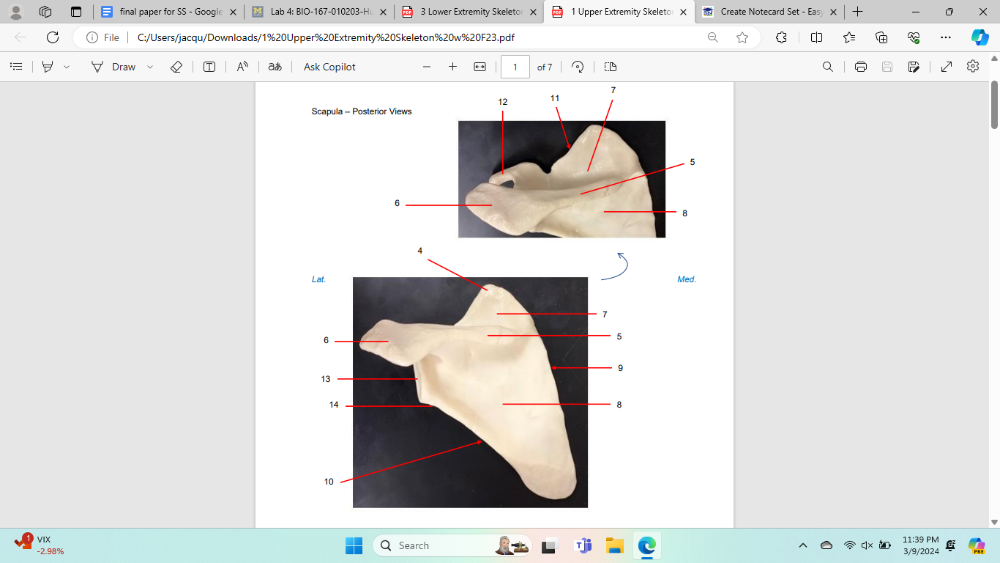The width and height of the screenshot is (1000, 563).
Task: Open the Save as icon
Action: point(913,67)
